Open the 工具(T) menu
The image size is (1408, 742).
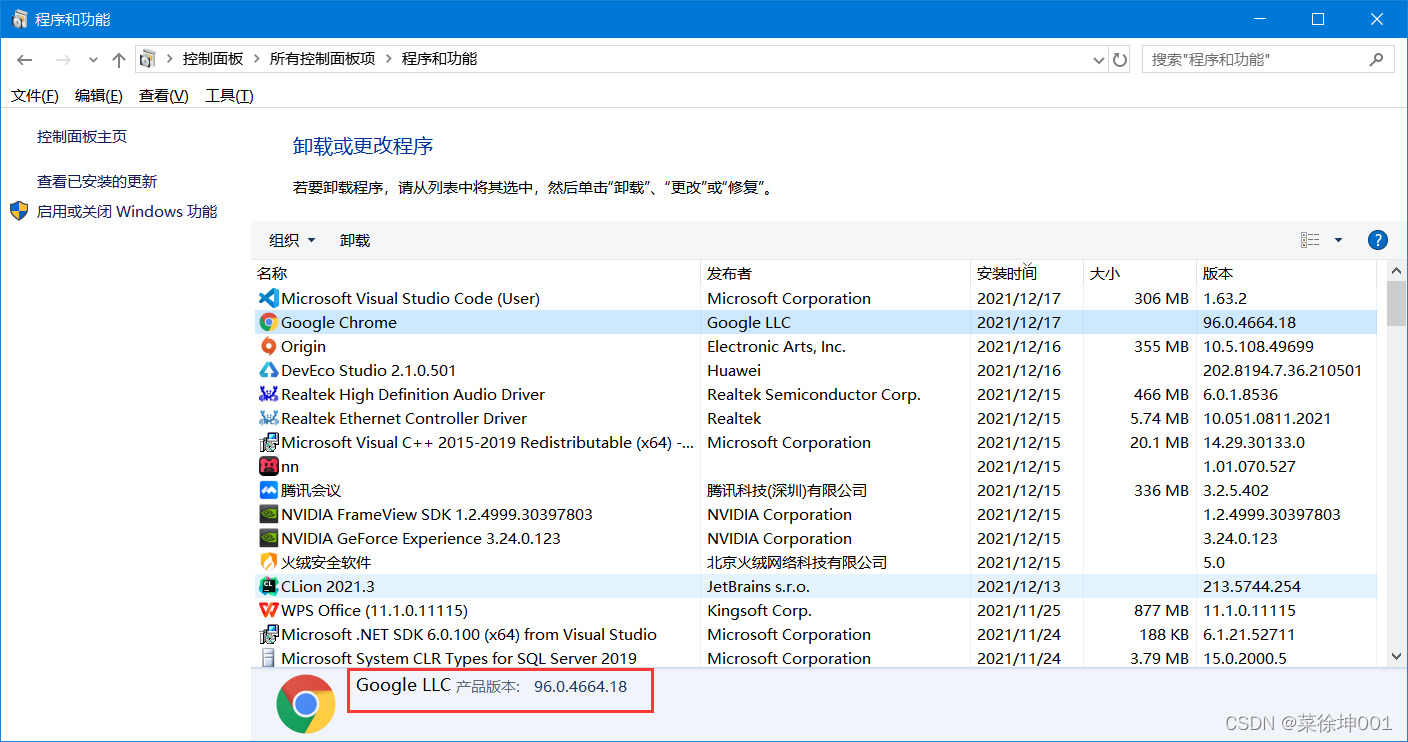click(x=229, y=96)
